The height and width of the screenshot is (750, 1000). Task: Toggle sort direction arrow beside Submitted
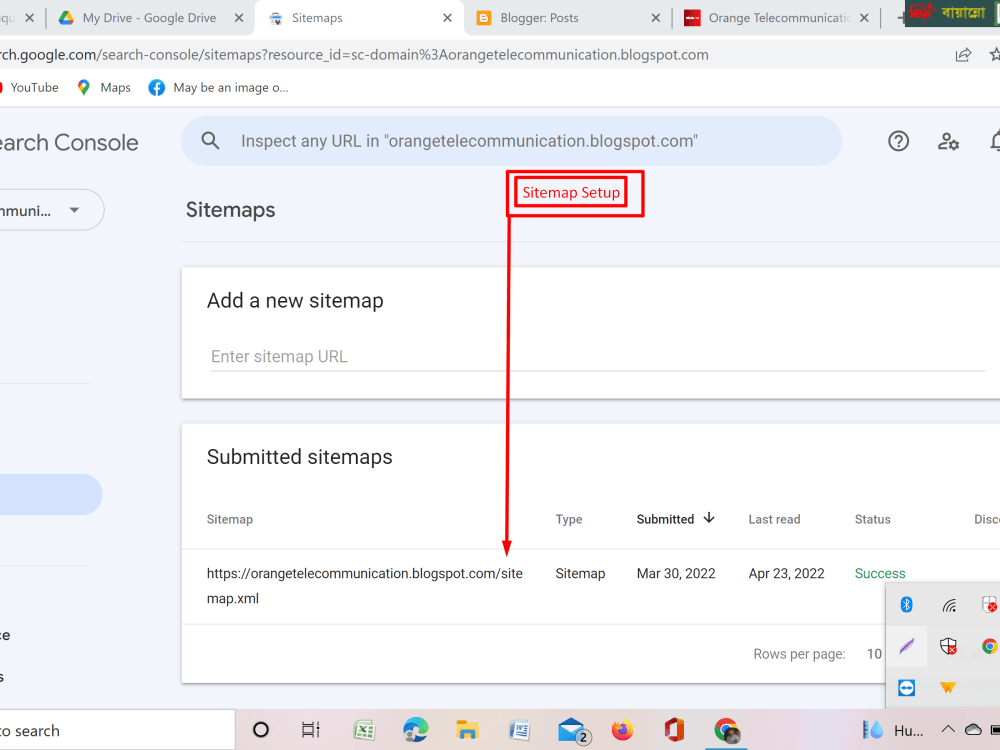(709, 518)
